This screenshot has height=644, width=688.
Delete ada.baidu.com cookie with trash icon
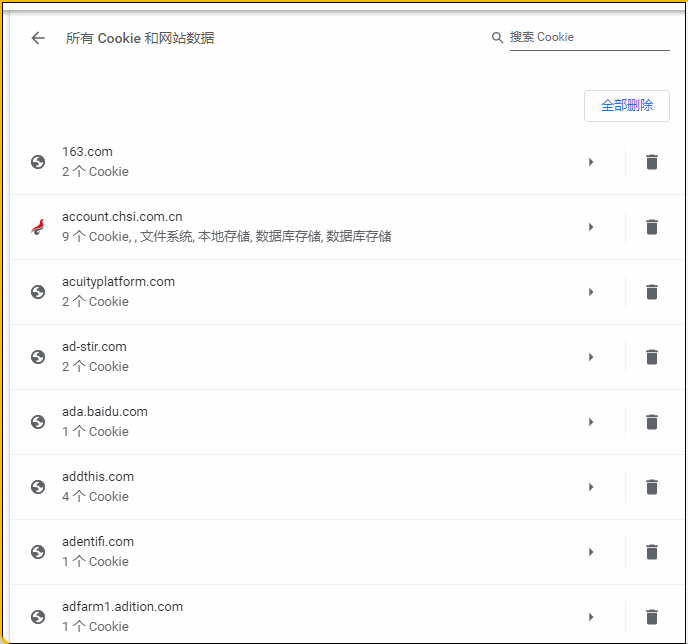tap(652, 422)
